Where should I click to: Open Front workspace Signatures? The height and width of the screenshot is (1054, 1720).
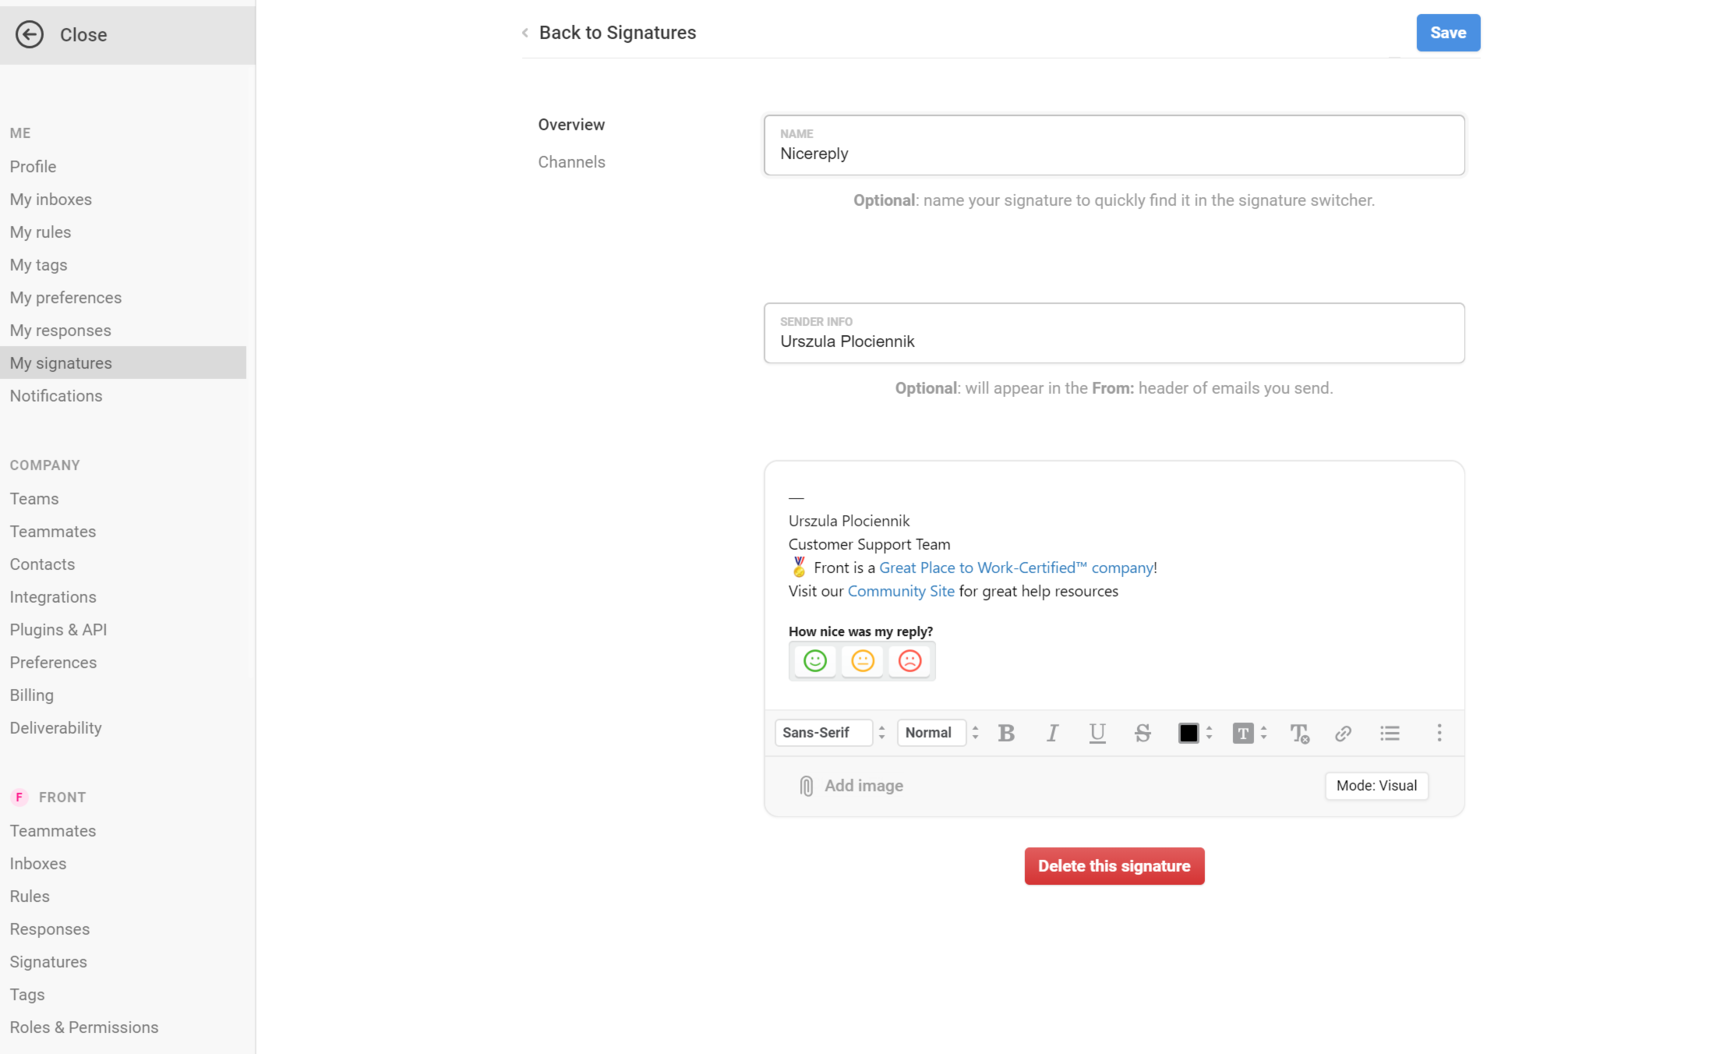48,962
